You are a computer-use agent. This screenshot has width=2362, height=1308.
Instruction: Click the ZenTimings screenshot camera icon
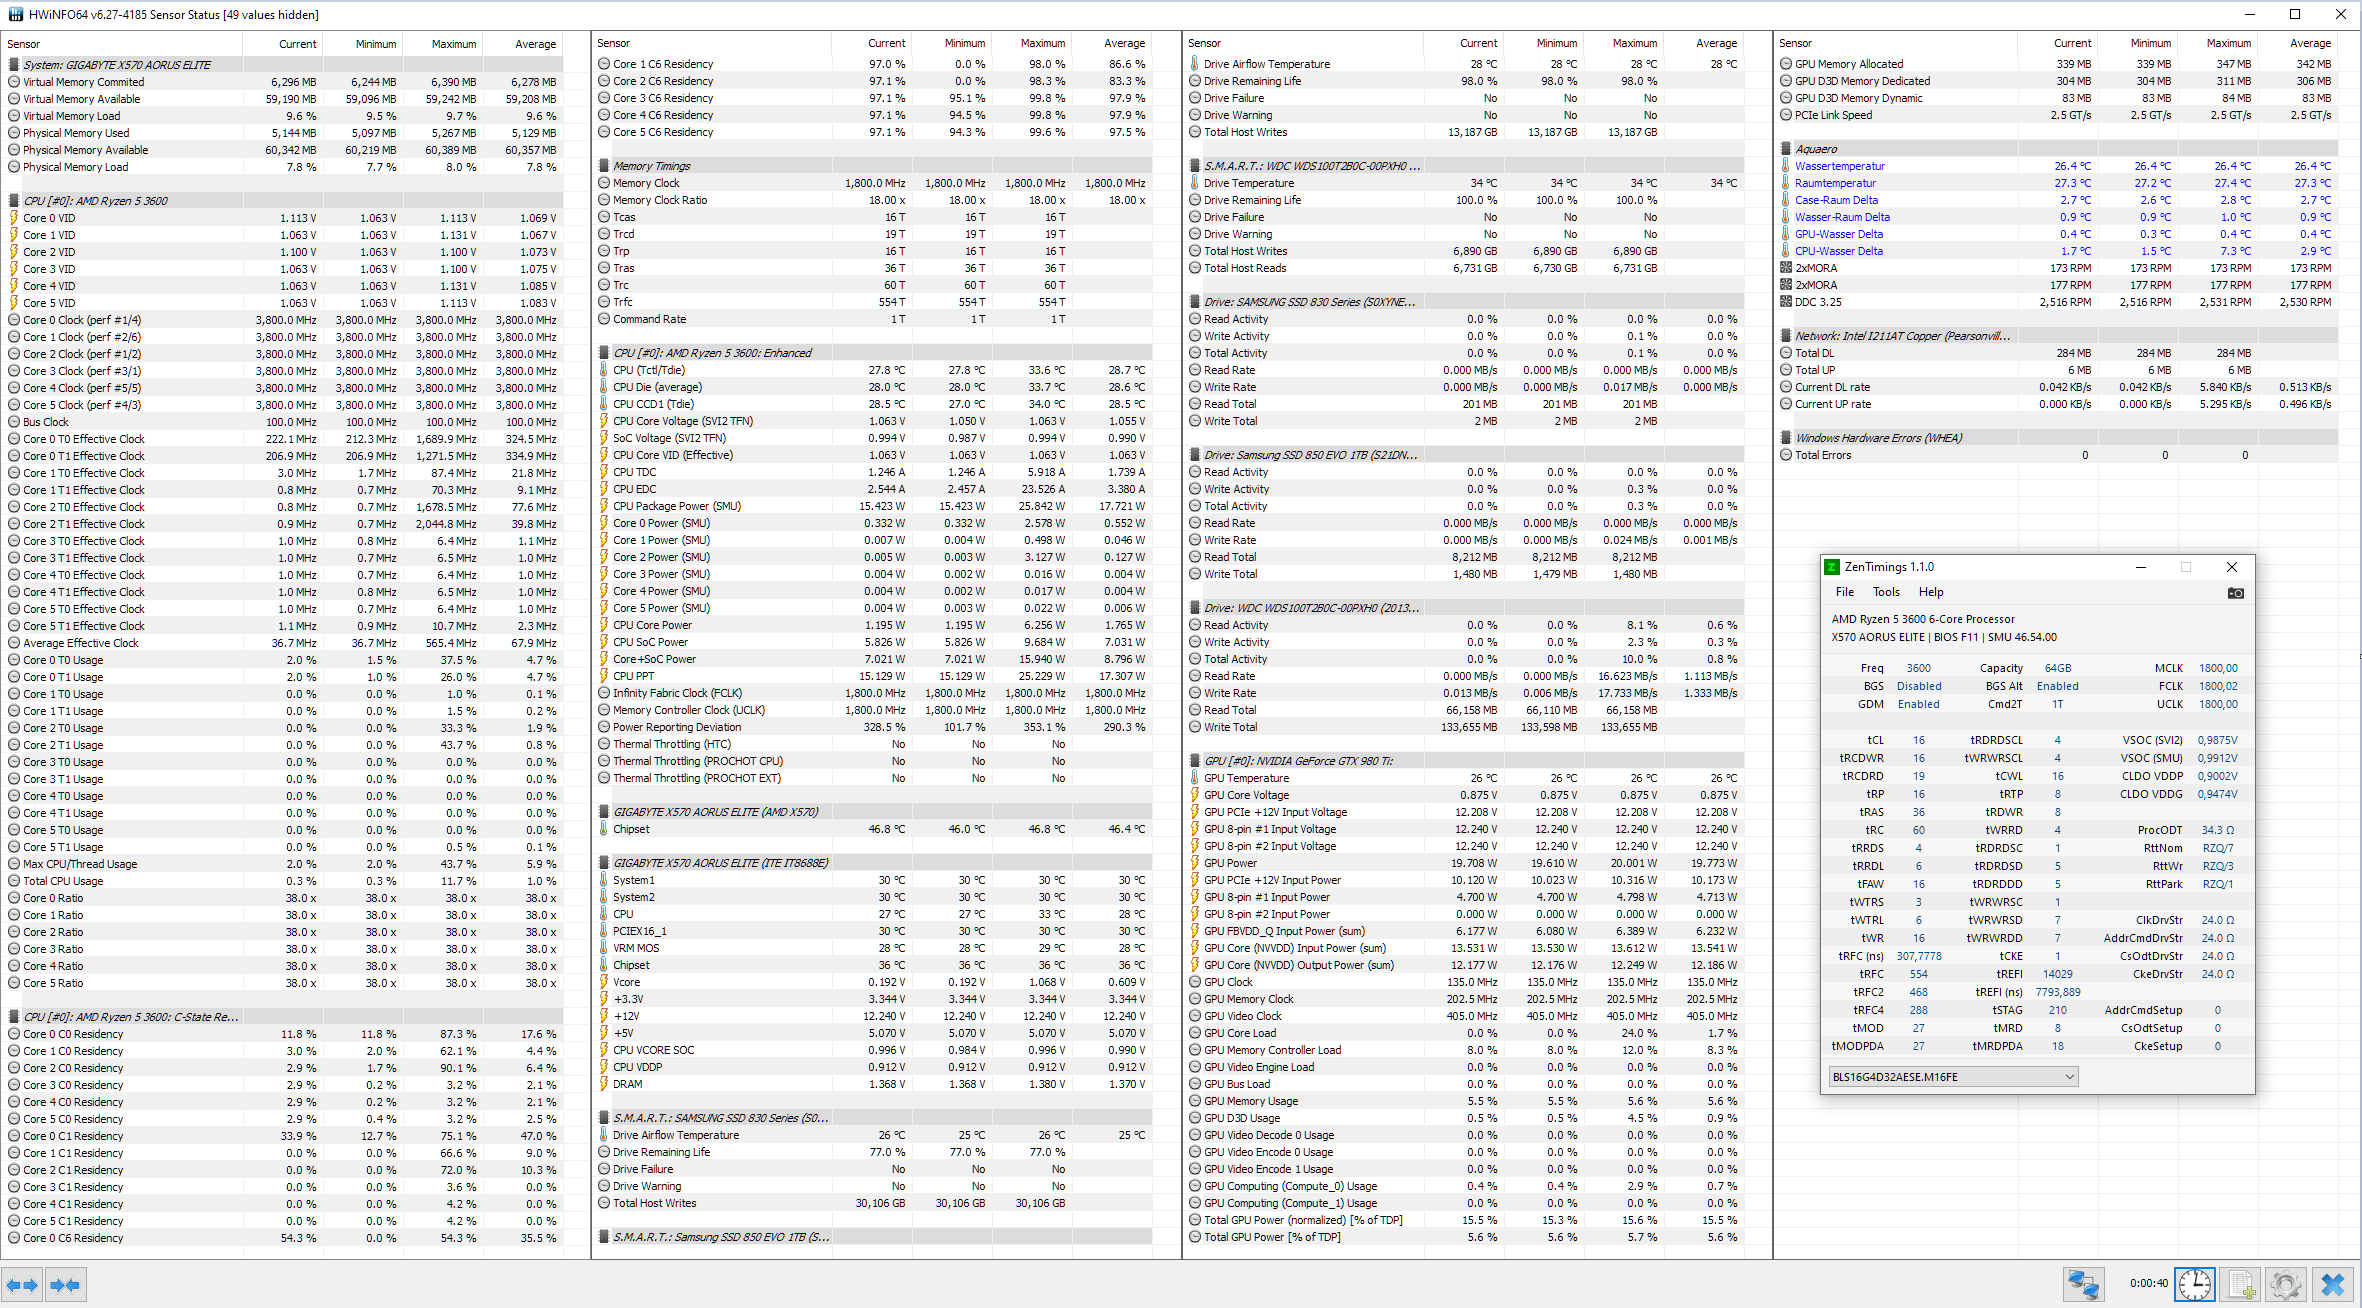(x=2236, y=593)
